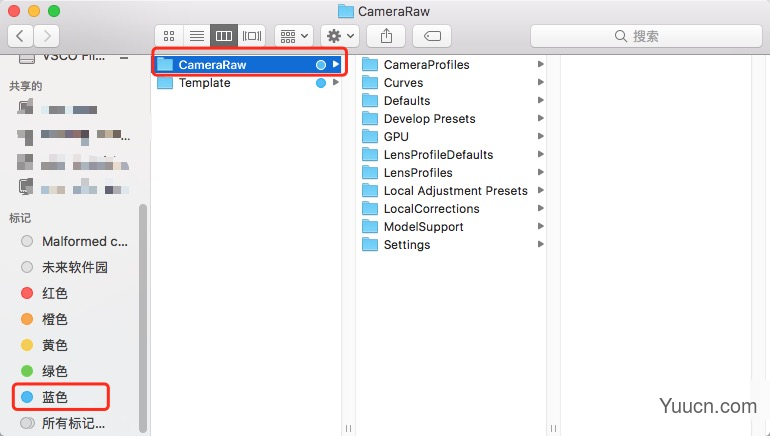Screen dimensions: 770x436
Task: Open the gear action menu
Action: point(340,36)
